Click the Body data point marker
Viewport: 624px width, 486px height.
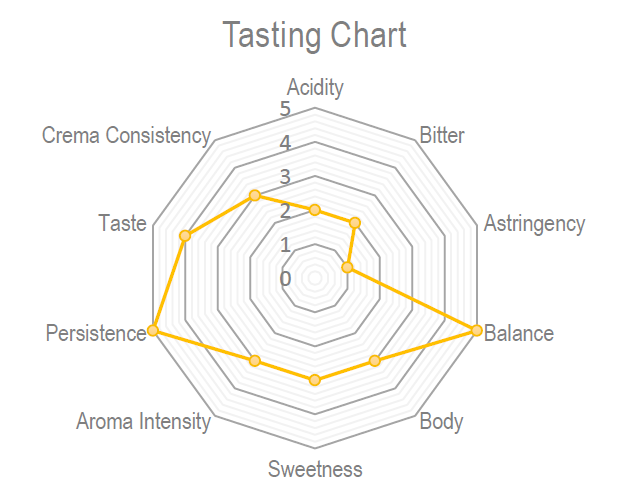pos(375,360)
